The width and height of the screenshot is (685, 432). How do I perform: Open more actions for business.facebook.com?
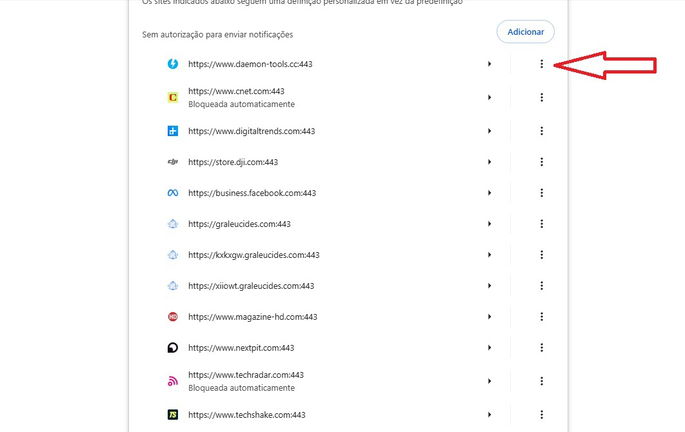[541, 193]
